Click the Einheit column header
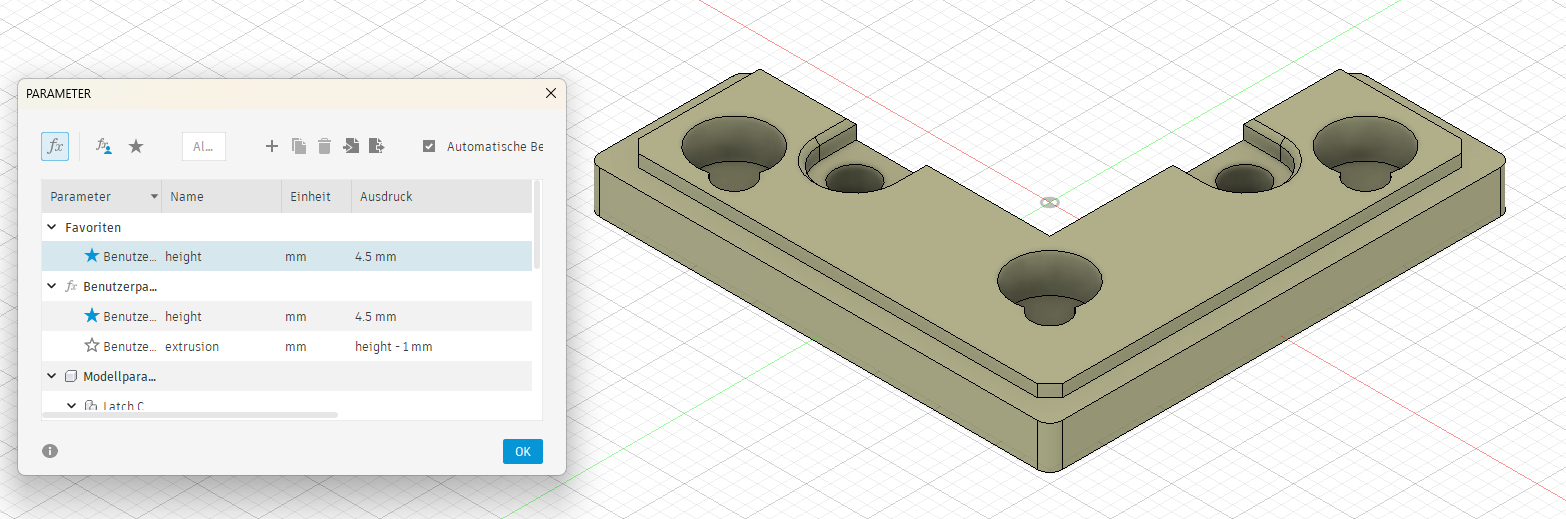Image resolution: width=1566 pixels, height=519 pixels. pyautogui.click(x=316, y=196)
